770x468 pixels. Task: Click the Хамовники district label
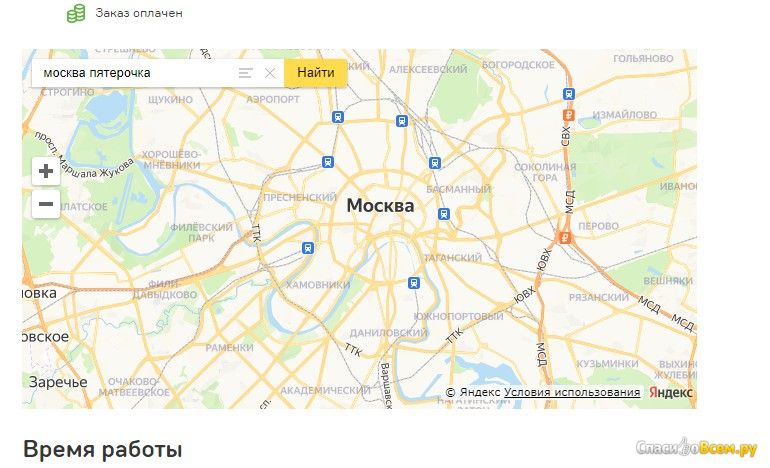tap(318, 285)
